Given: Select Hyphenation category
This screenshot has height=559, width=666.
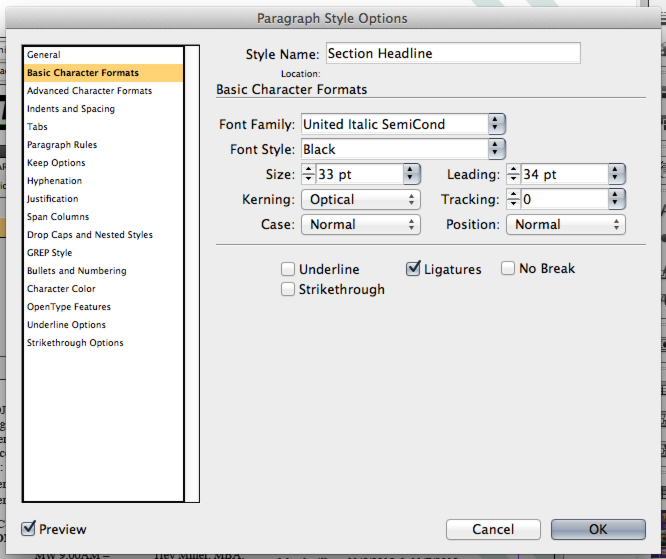Looking at the screenshot, I should tap(103, 181).
